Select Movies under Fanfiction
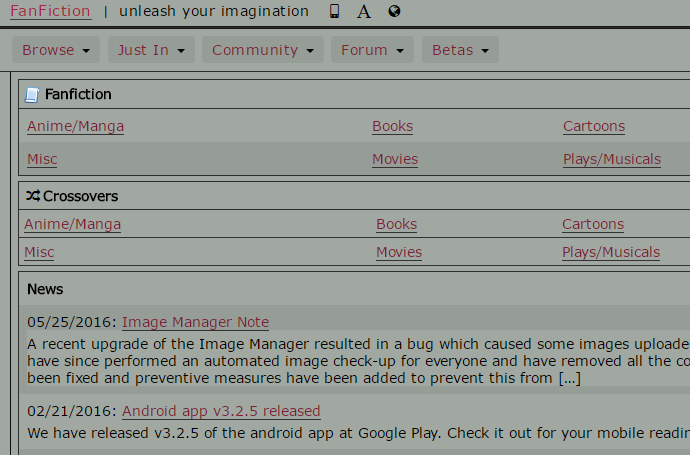This screenshot has width=690, height=455. pyautogui.click(x=395, y=159)
